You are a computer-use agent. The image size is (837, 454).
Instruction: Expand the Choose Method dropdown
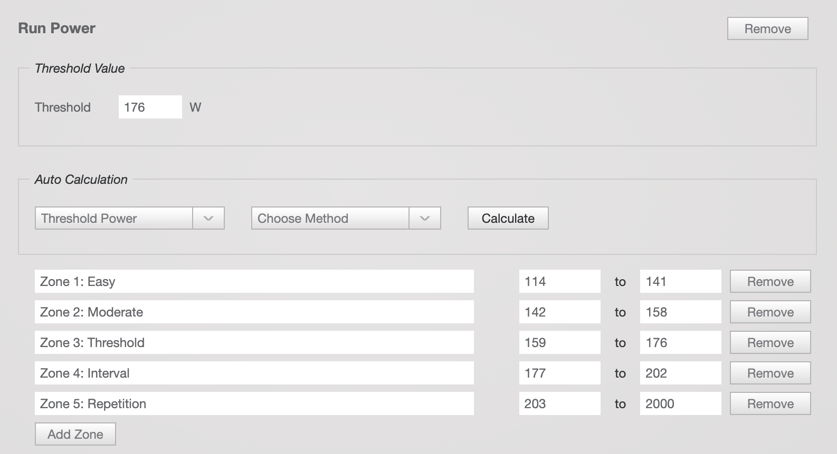click(x=345, y=218)
